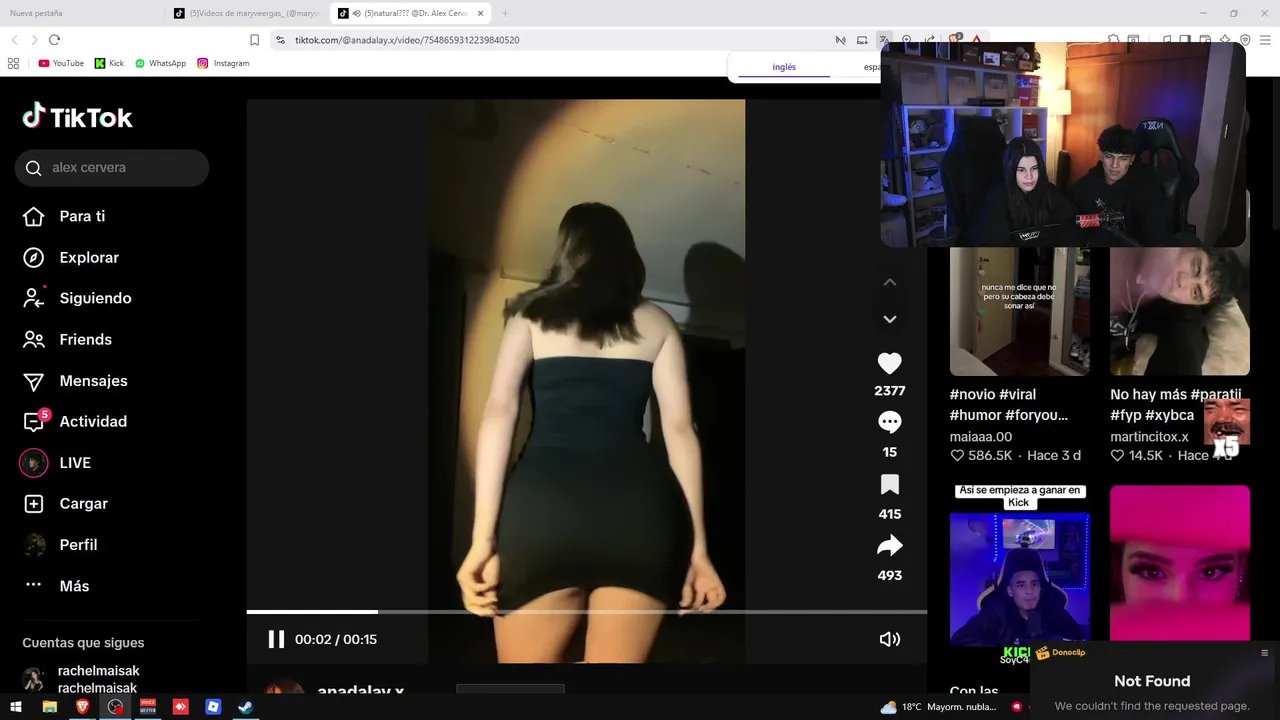Go to Siguiendo feed
The height and width of the screenshot is (720, 1280).
pos(95,298)
